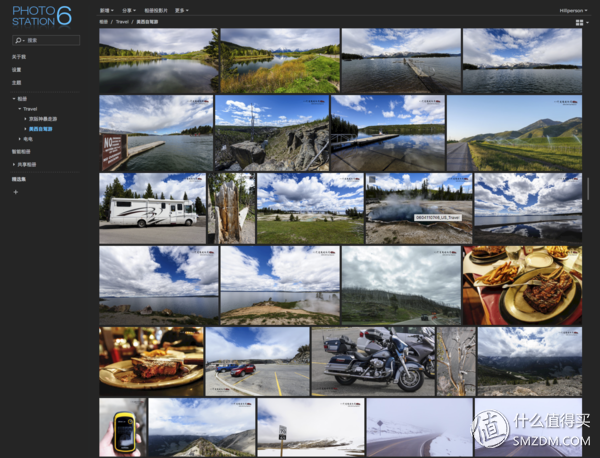
Task: Open the 关于我 page
Action: (19, 57)
